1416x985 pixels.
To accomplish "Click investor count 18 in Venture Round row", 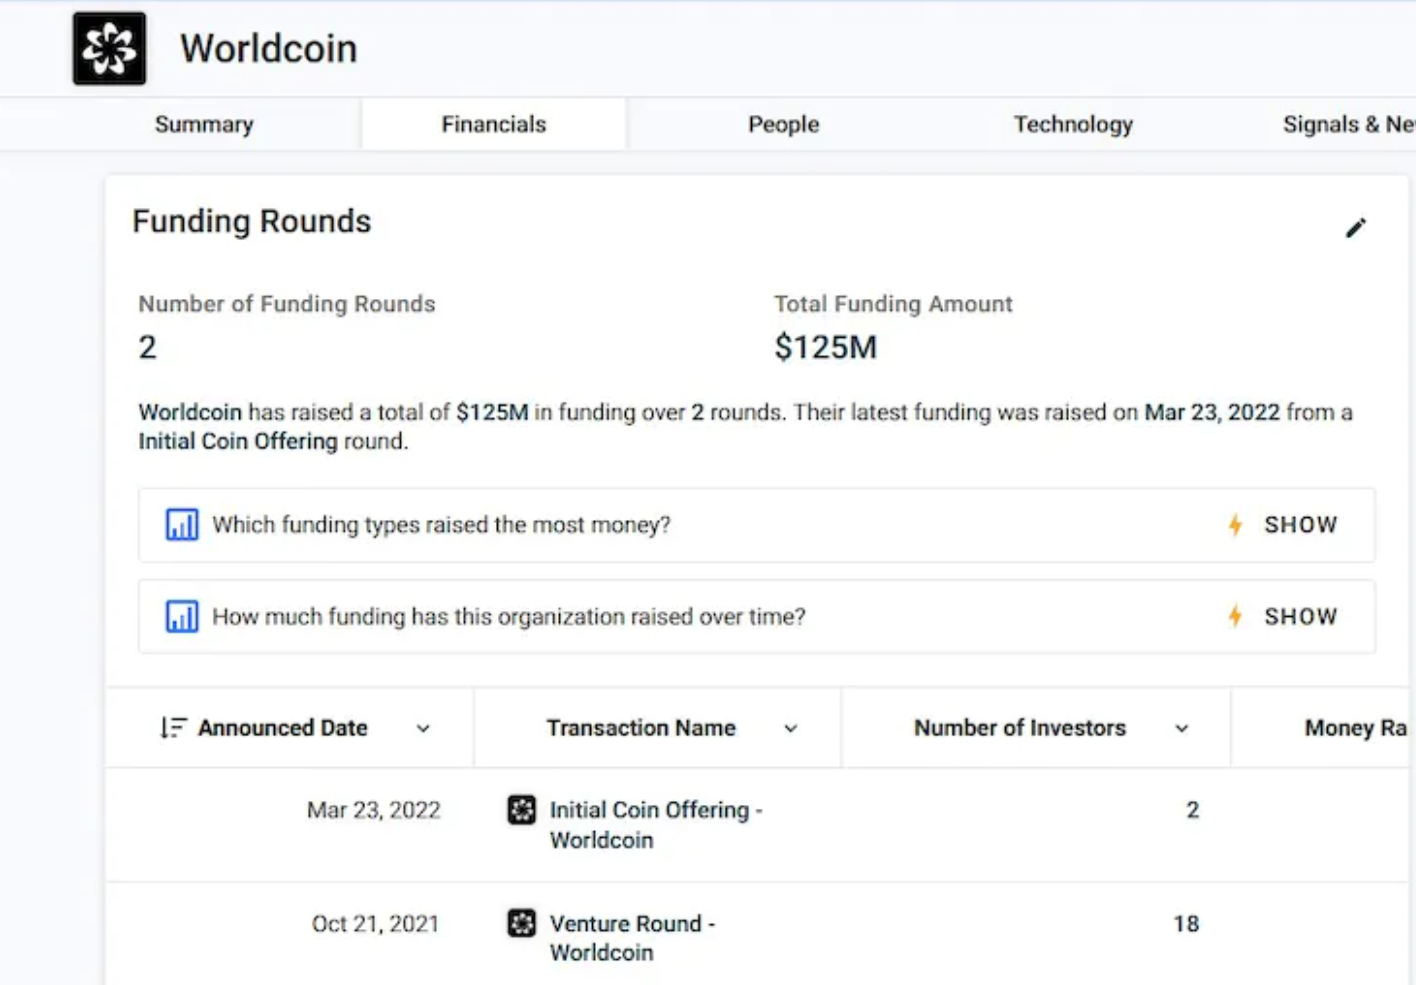I will (1186, 924).
